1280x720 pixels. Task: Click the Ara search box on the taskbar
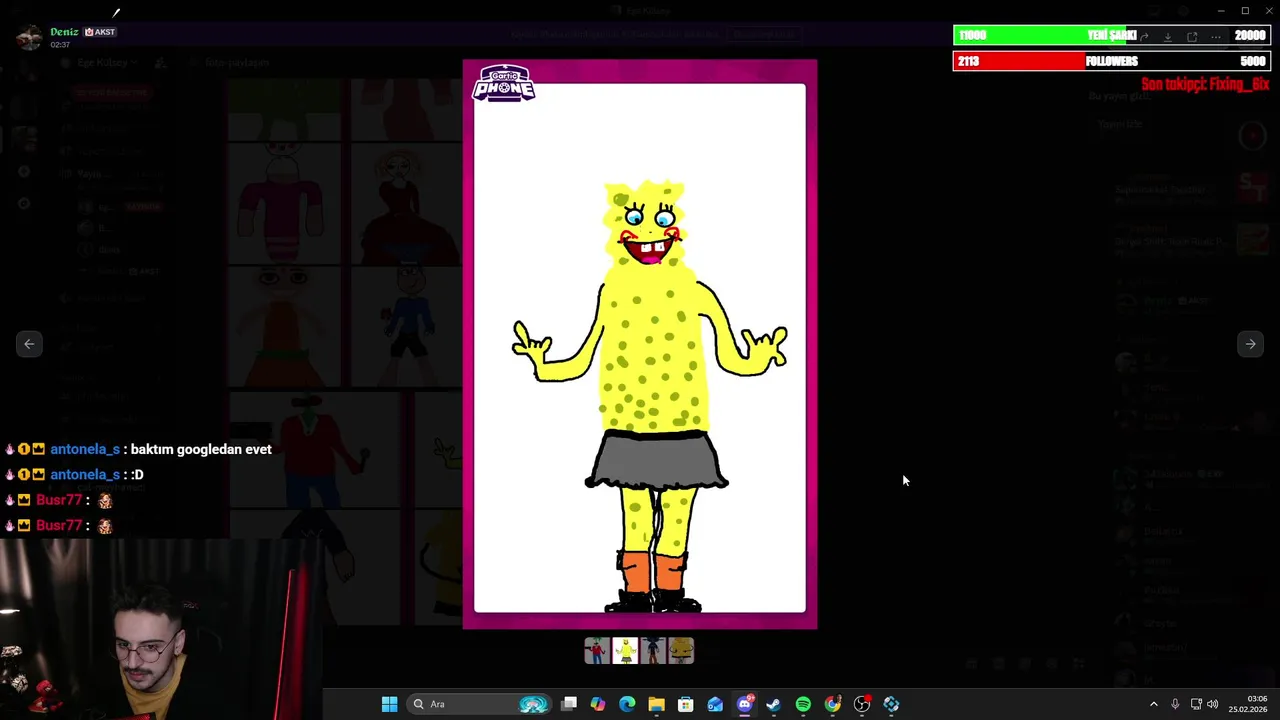pos(481,704)
